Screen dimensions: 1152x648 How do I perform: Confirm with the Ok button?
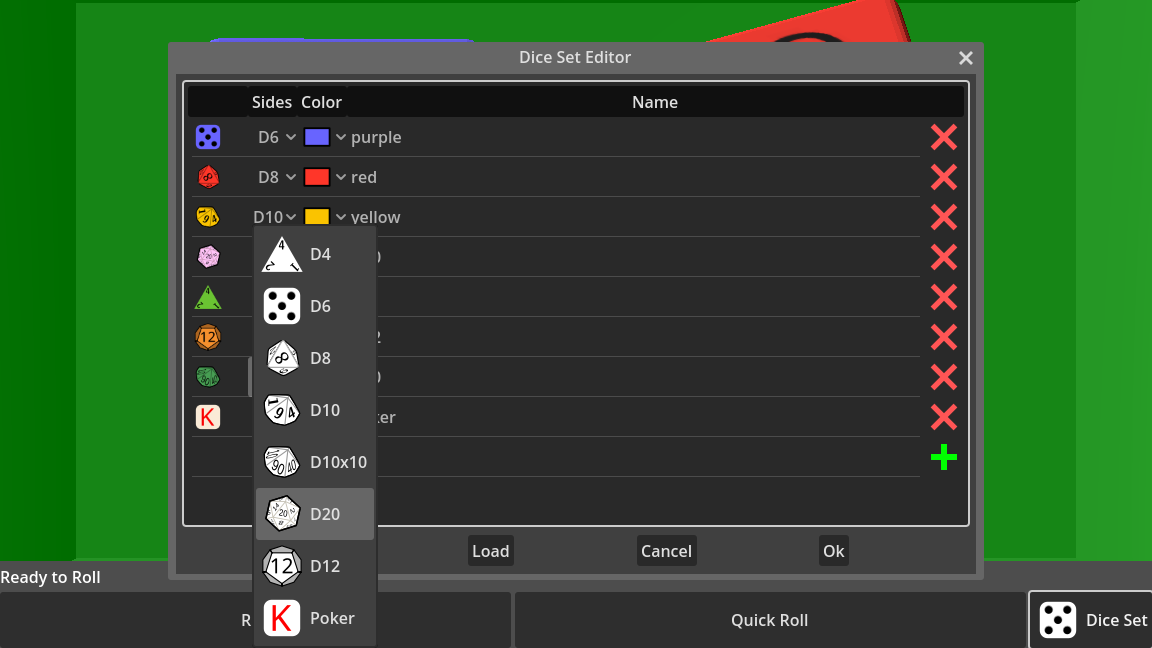point(834,551)
